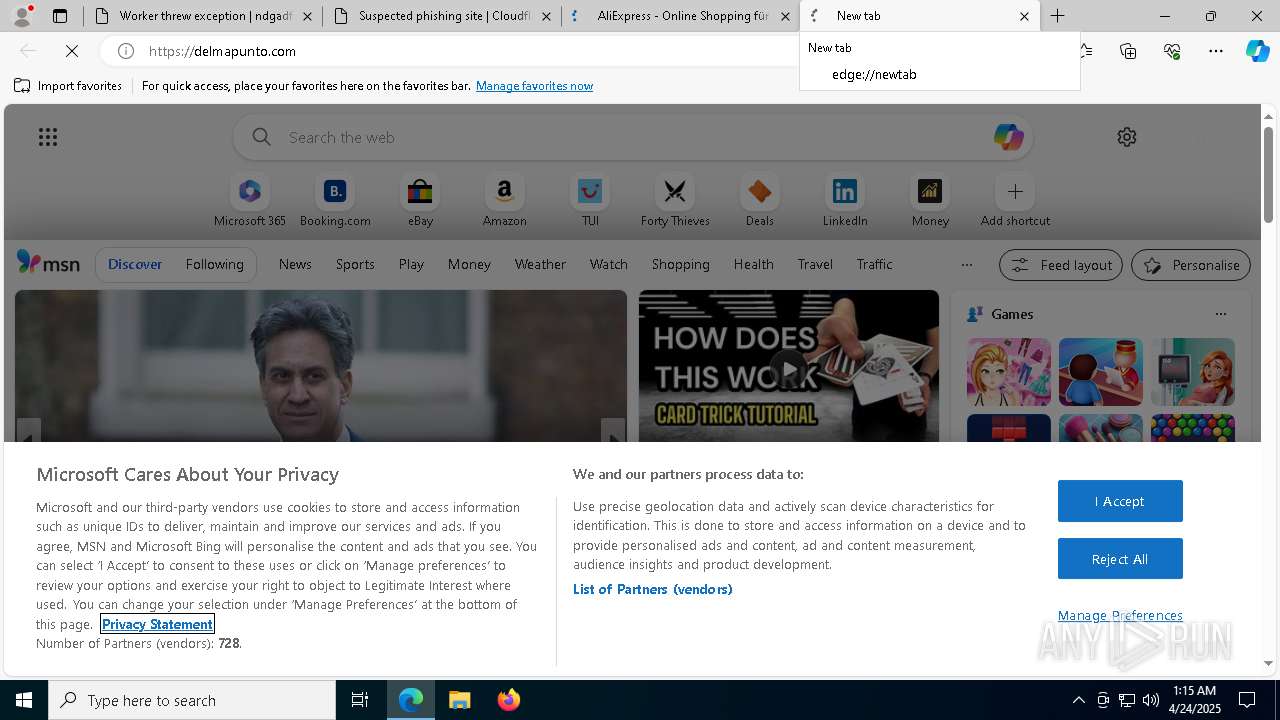Open Deals shortcut tile
The image size is (1280, 720).
coord(760,201)
